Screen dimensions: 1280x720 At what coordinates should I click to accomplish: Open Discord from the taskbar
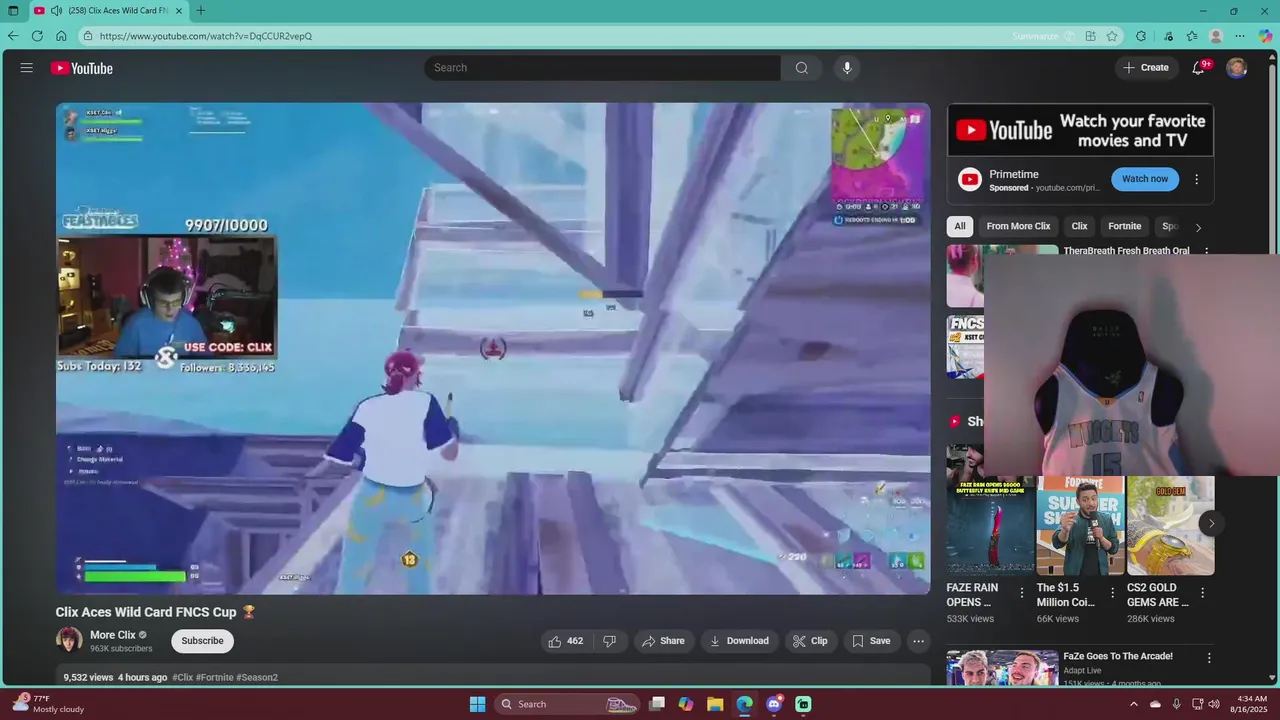[x=773, y=704]
